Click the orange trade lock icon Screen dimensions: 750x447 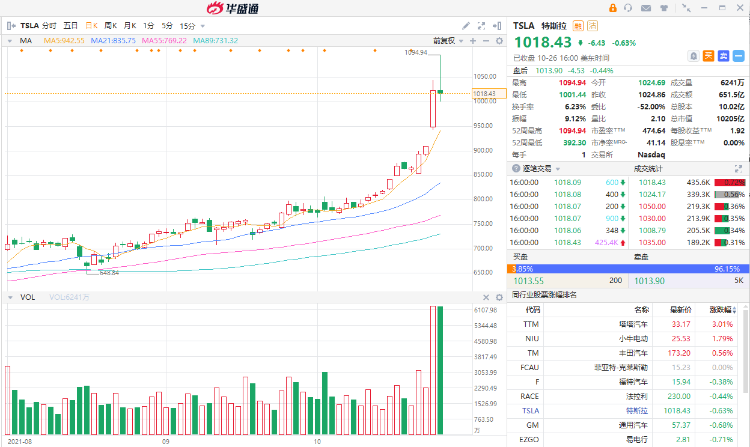[x=613, y=8]
